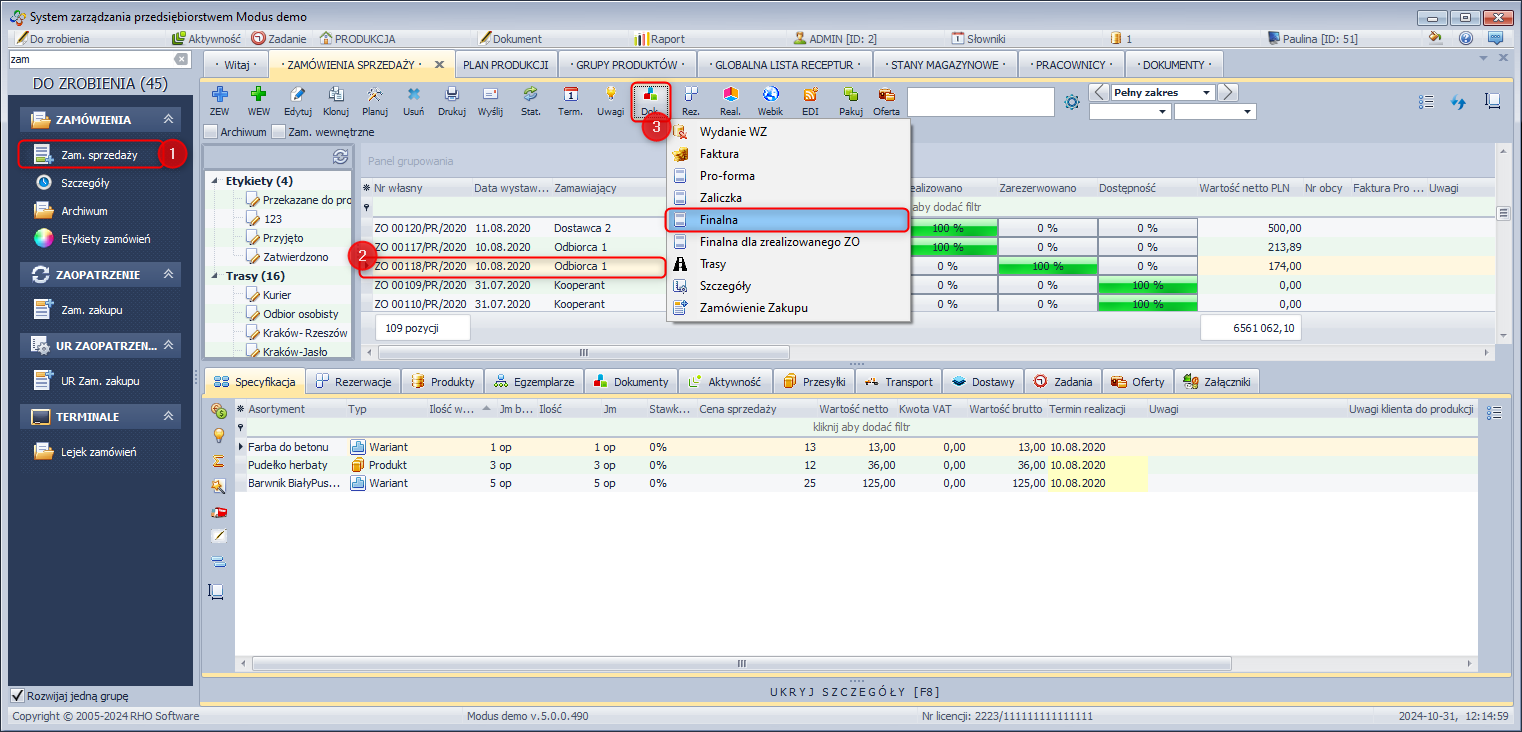Open Zam. zakupu in the sidebar
This screenshot has height=732, width=1522.
[91, 310]
